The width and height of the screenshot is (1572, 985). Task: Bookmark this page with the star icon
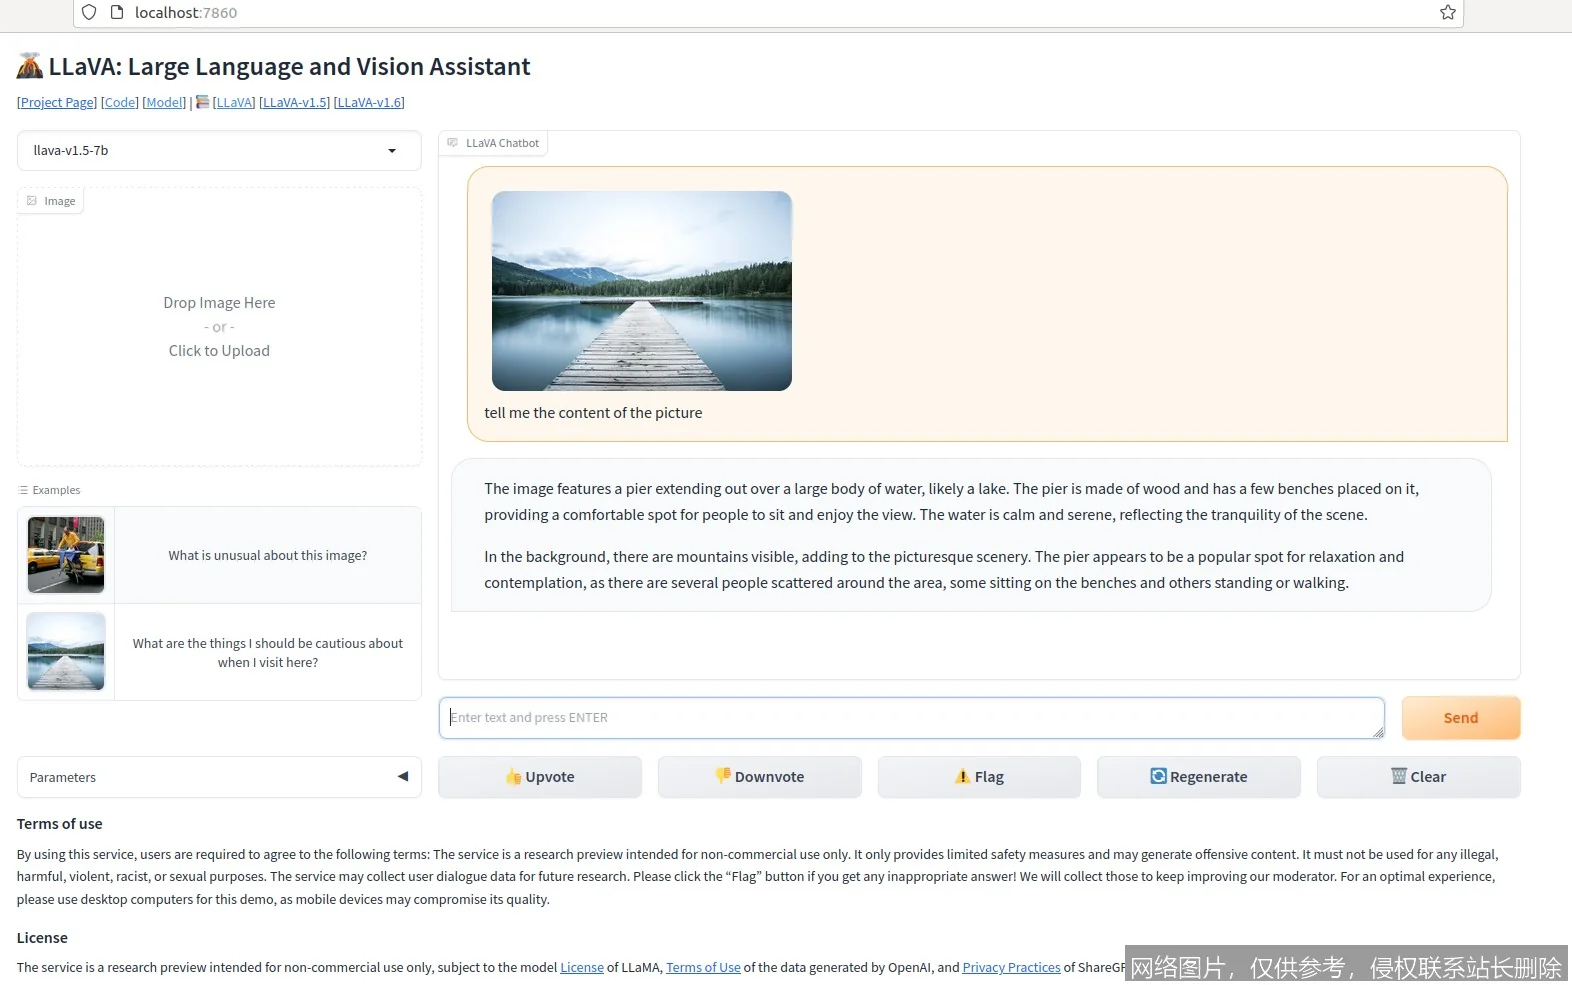(x=1447, y=13)
